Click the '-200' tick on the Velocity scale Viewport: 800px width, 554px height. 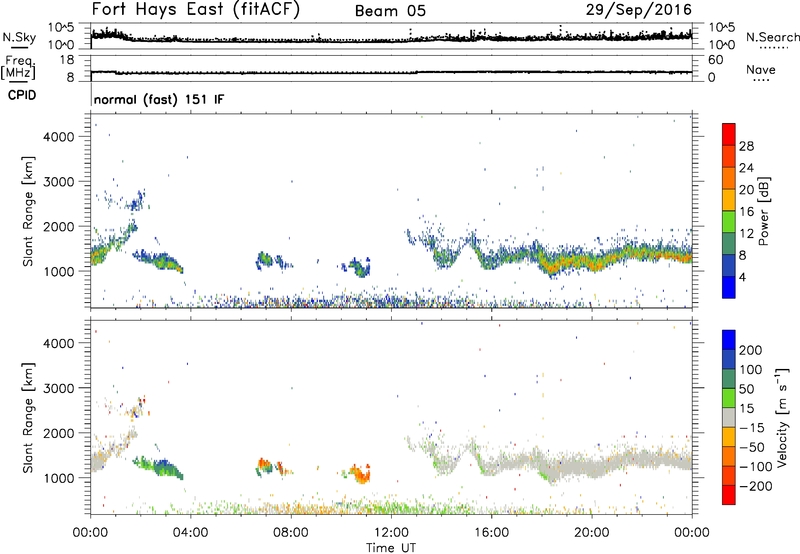756,486
